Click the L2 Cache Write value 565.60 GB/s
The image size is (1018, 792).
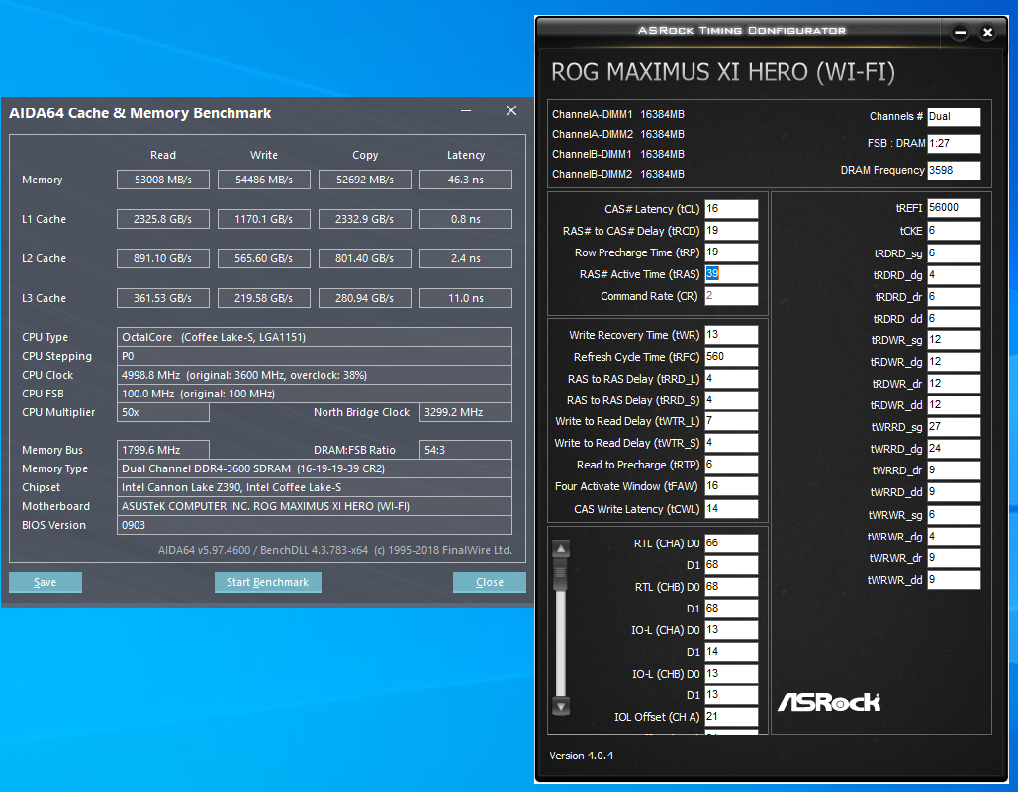(x=264, y=258)
